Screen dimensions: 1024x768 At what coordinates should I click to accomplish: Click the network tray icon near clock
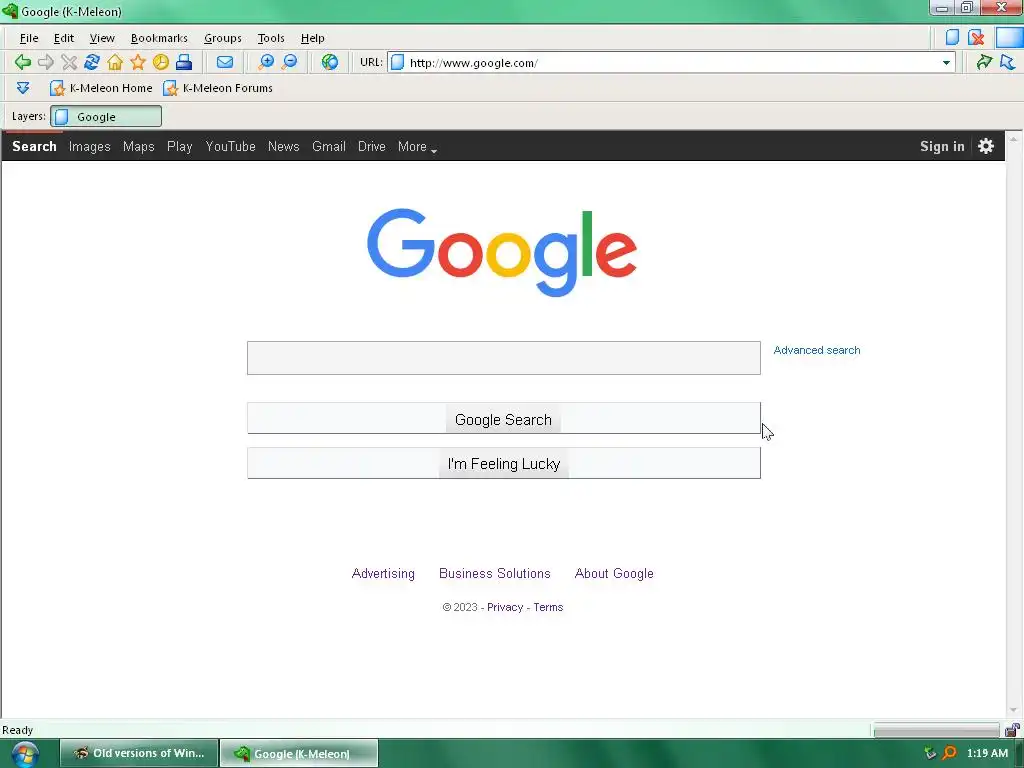pyautogui.click(x=930, y=753)
